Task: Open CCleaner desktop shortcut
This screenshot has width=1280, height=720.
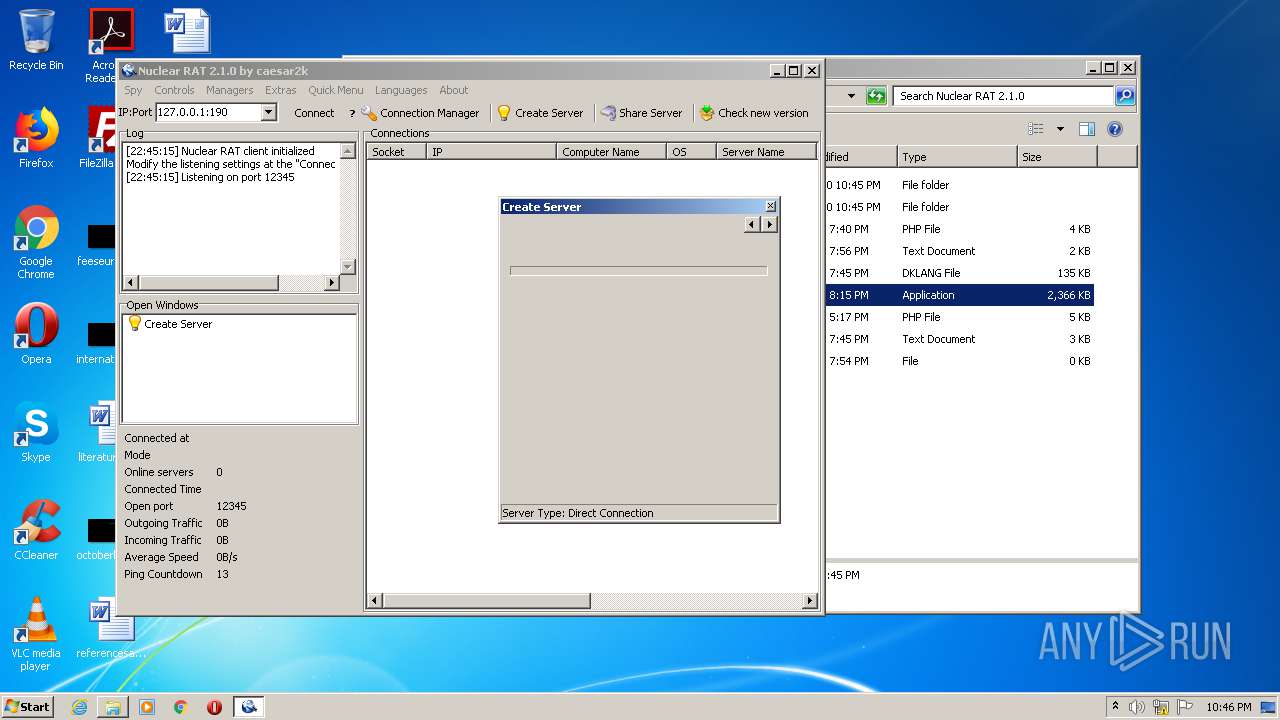Action: 36,530
